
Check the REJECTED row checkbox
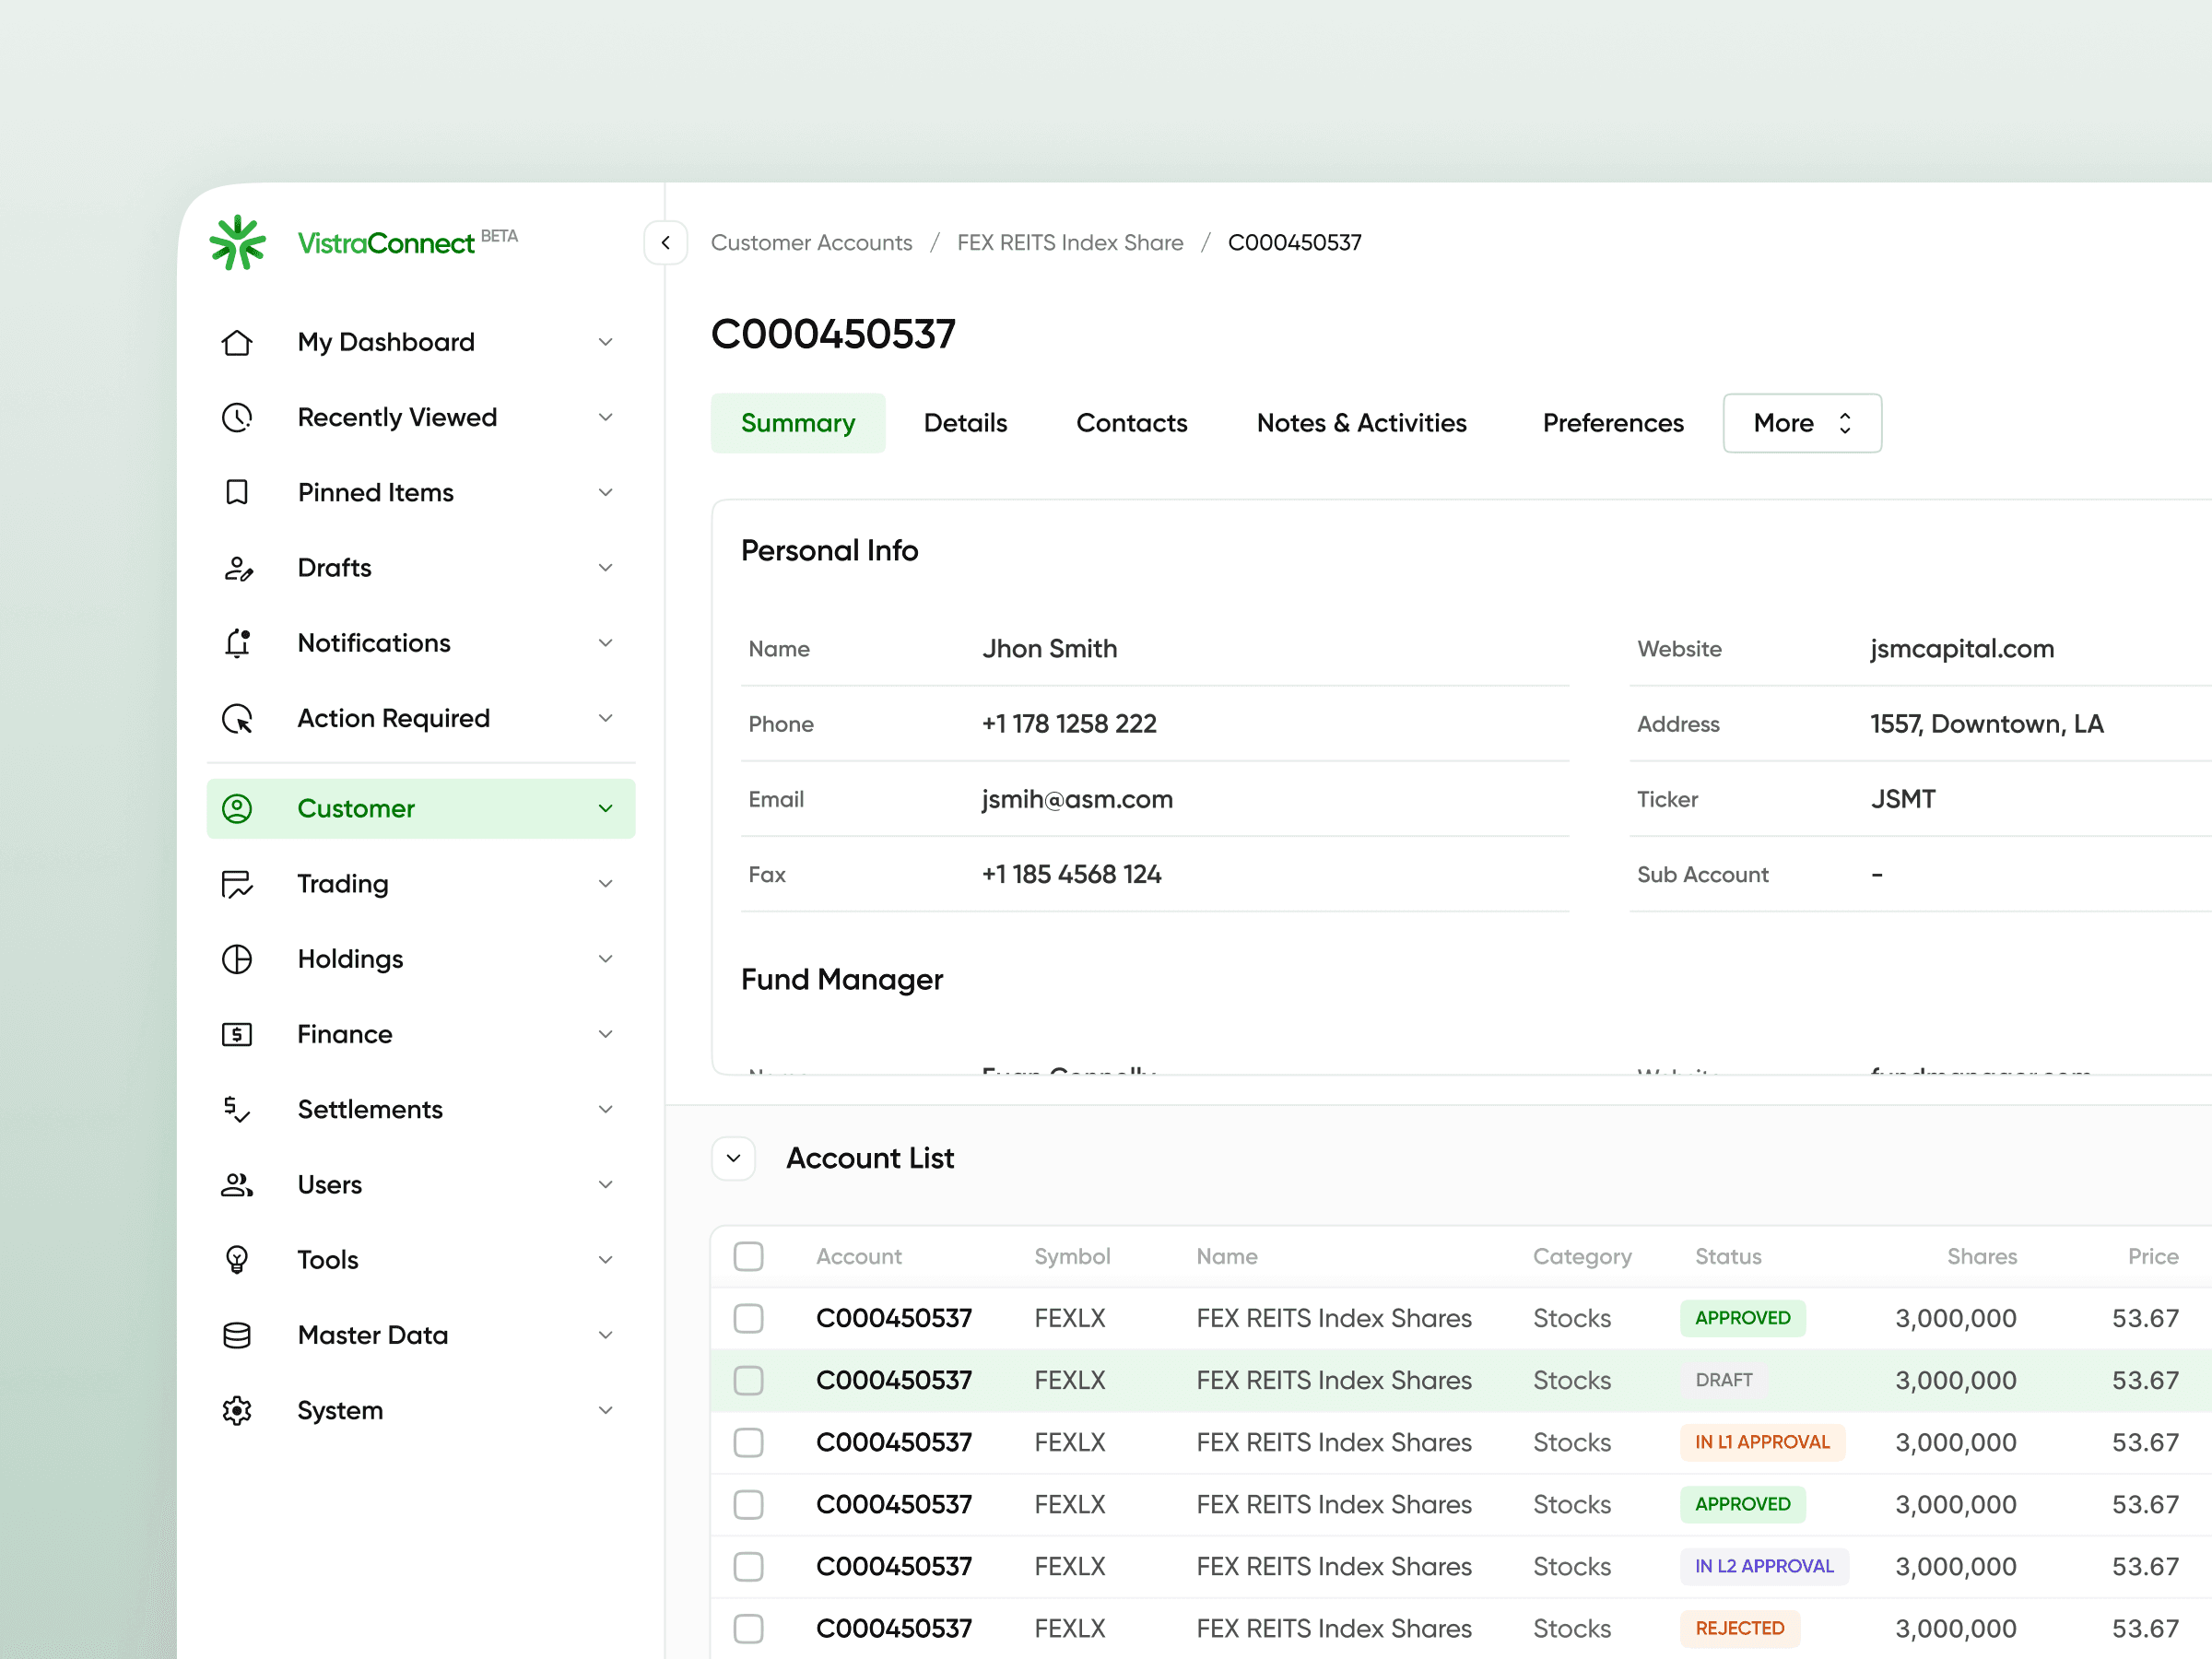[749, 1628]
